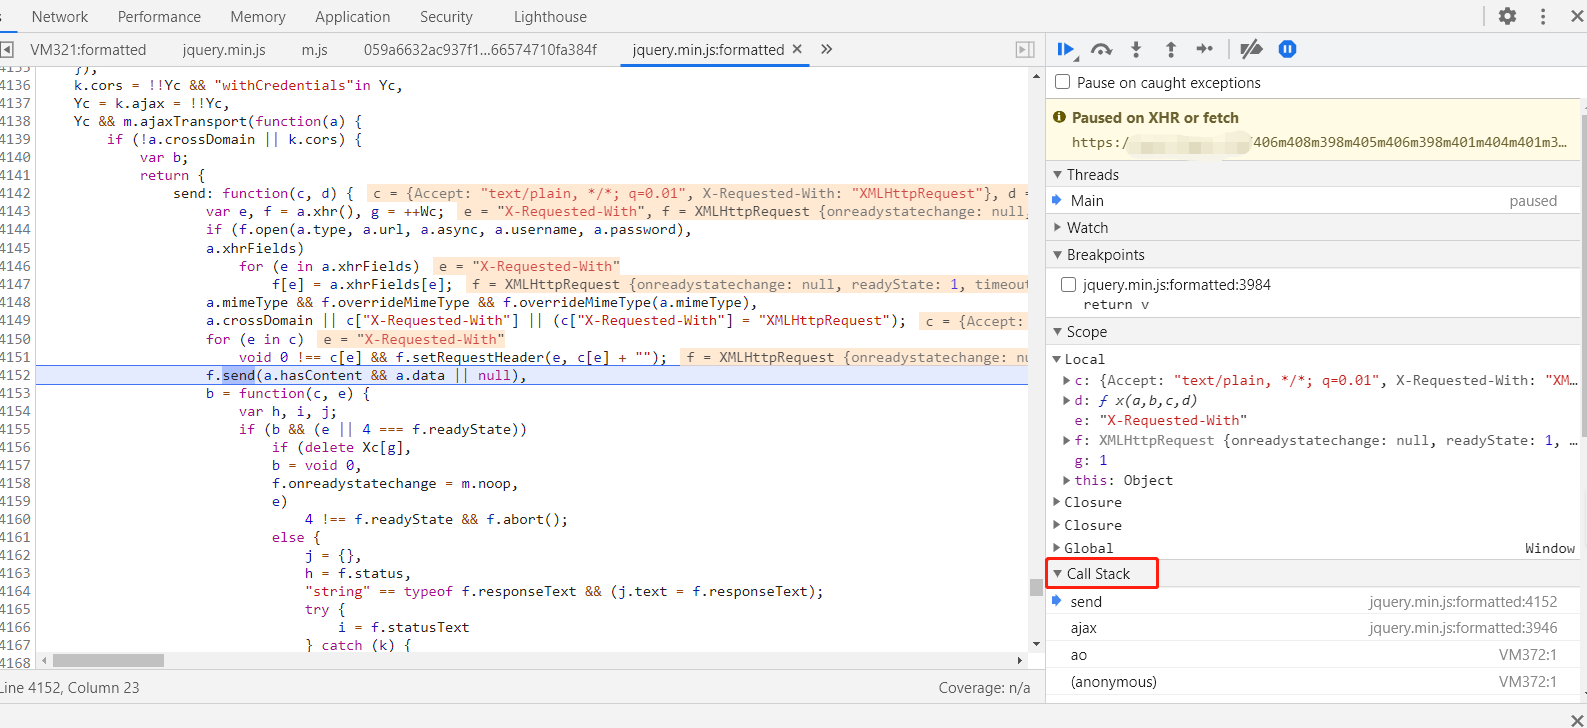Viewport: 1587px width, 728px height.
Task: Click the 'Line 4152, Column 23' status
Action: coord(70,688)
